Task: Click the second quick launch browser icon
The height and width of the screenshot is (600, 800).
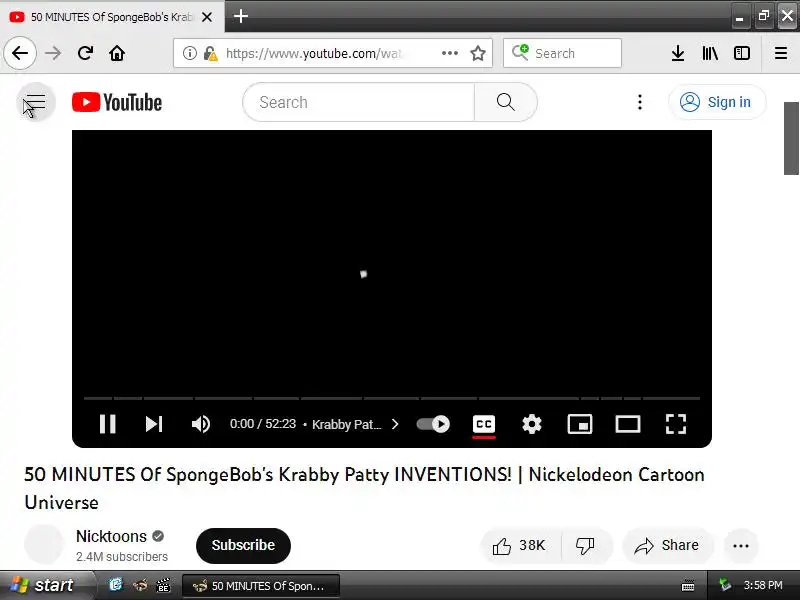Action: point(140,585)
